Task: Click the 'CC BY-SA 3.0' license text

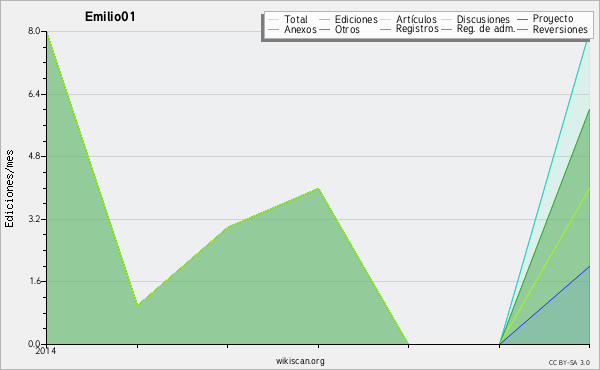Action: tap(569, 363)
